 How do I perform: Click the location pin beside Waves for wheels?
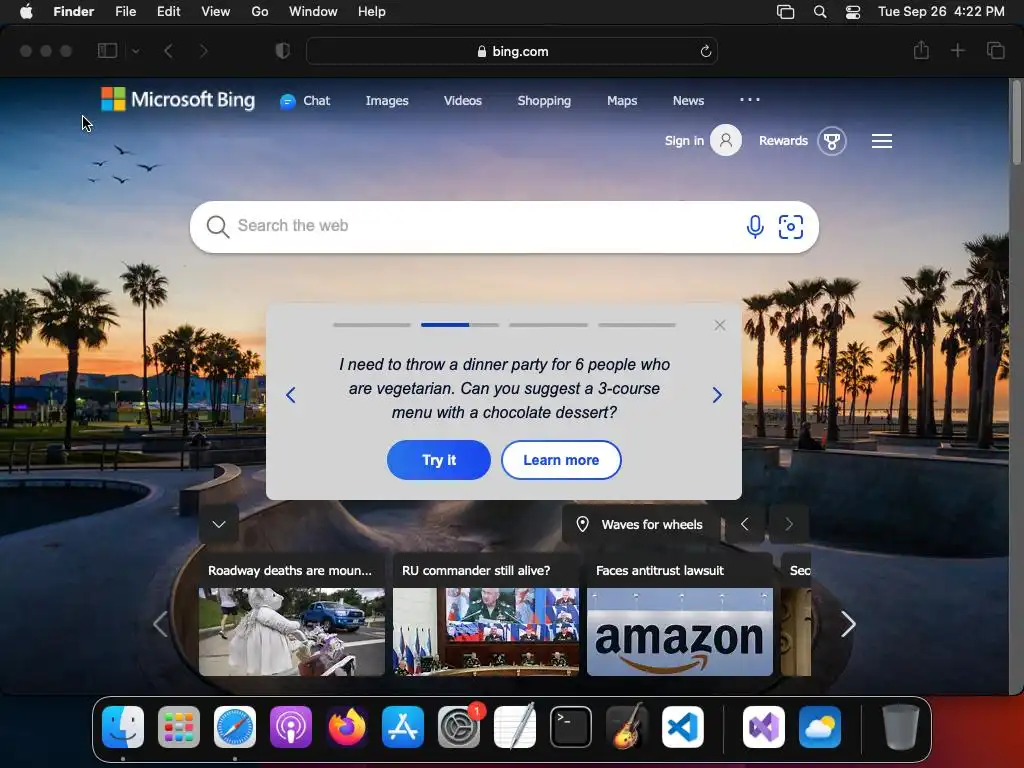pyautogui.click(x=583, y=524)
